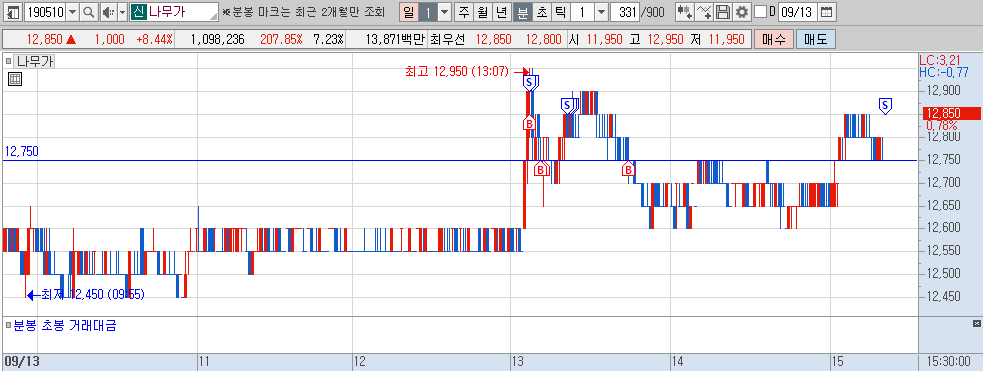Click the add line indicator icon

click(x=705, y=11)
